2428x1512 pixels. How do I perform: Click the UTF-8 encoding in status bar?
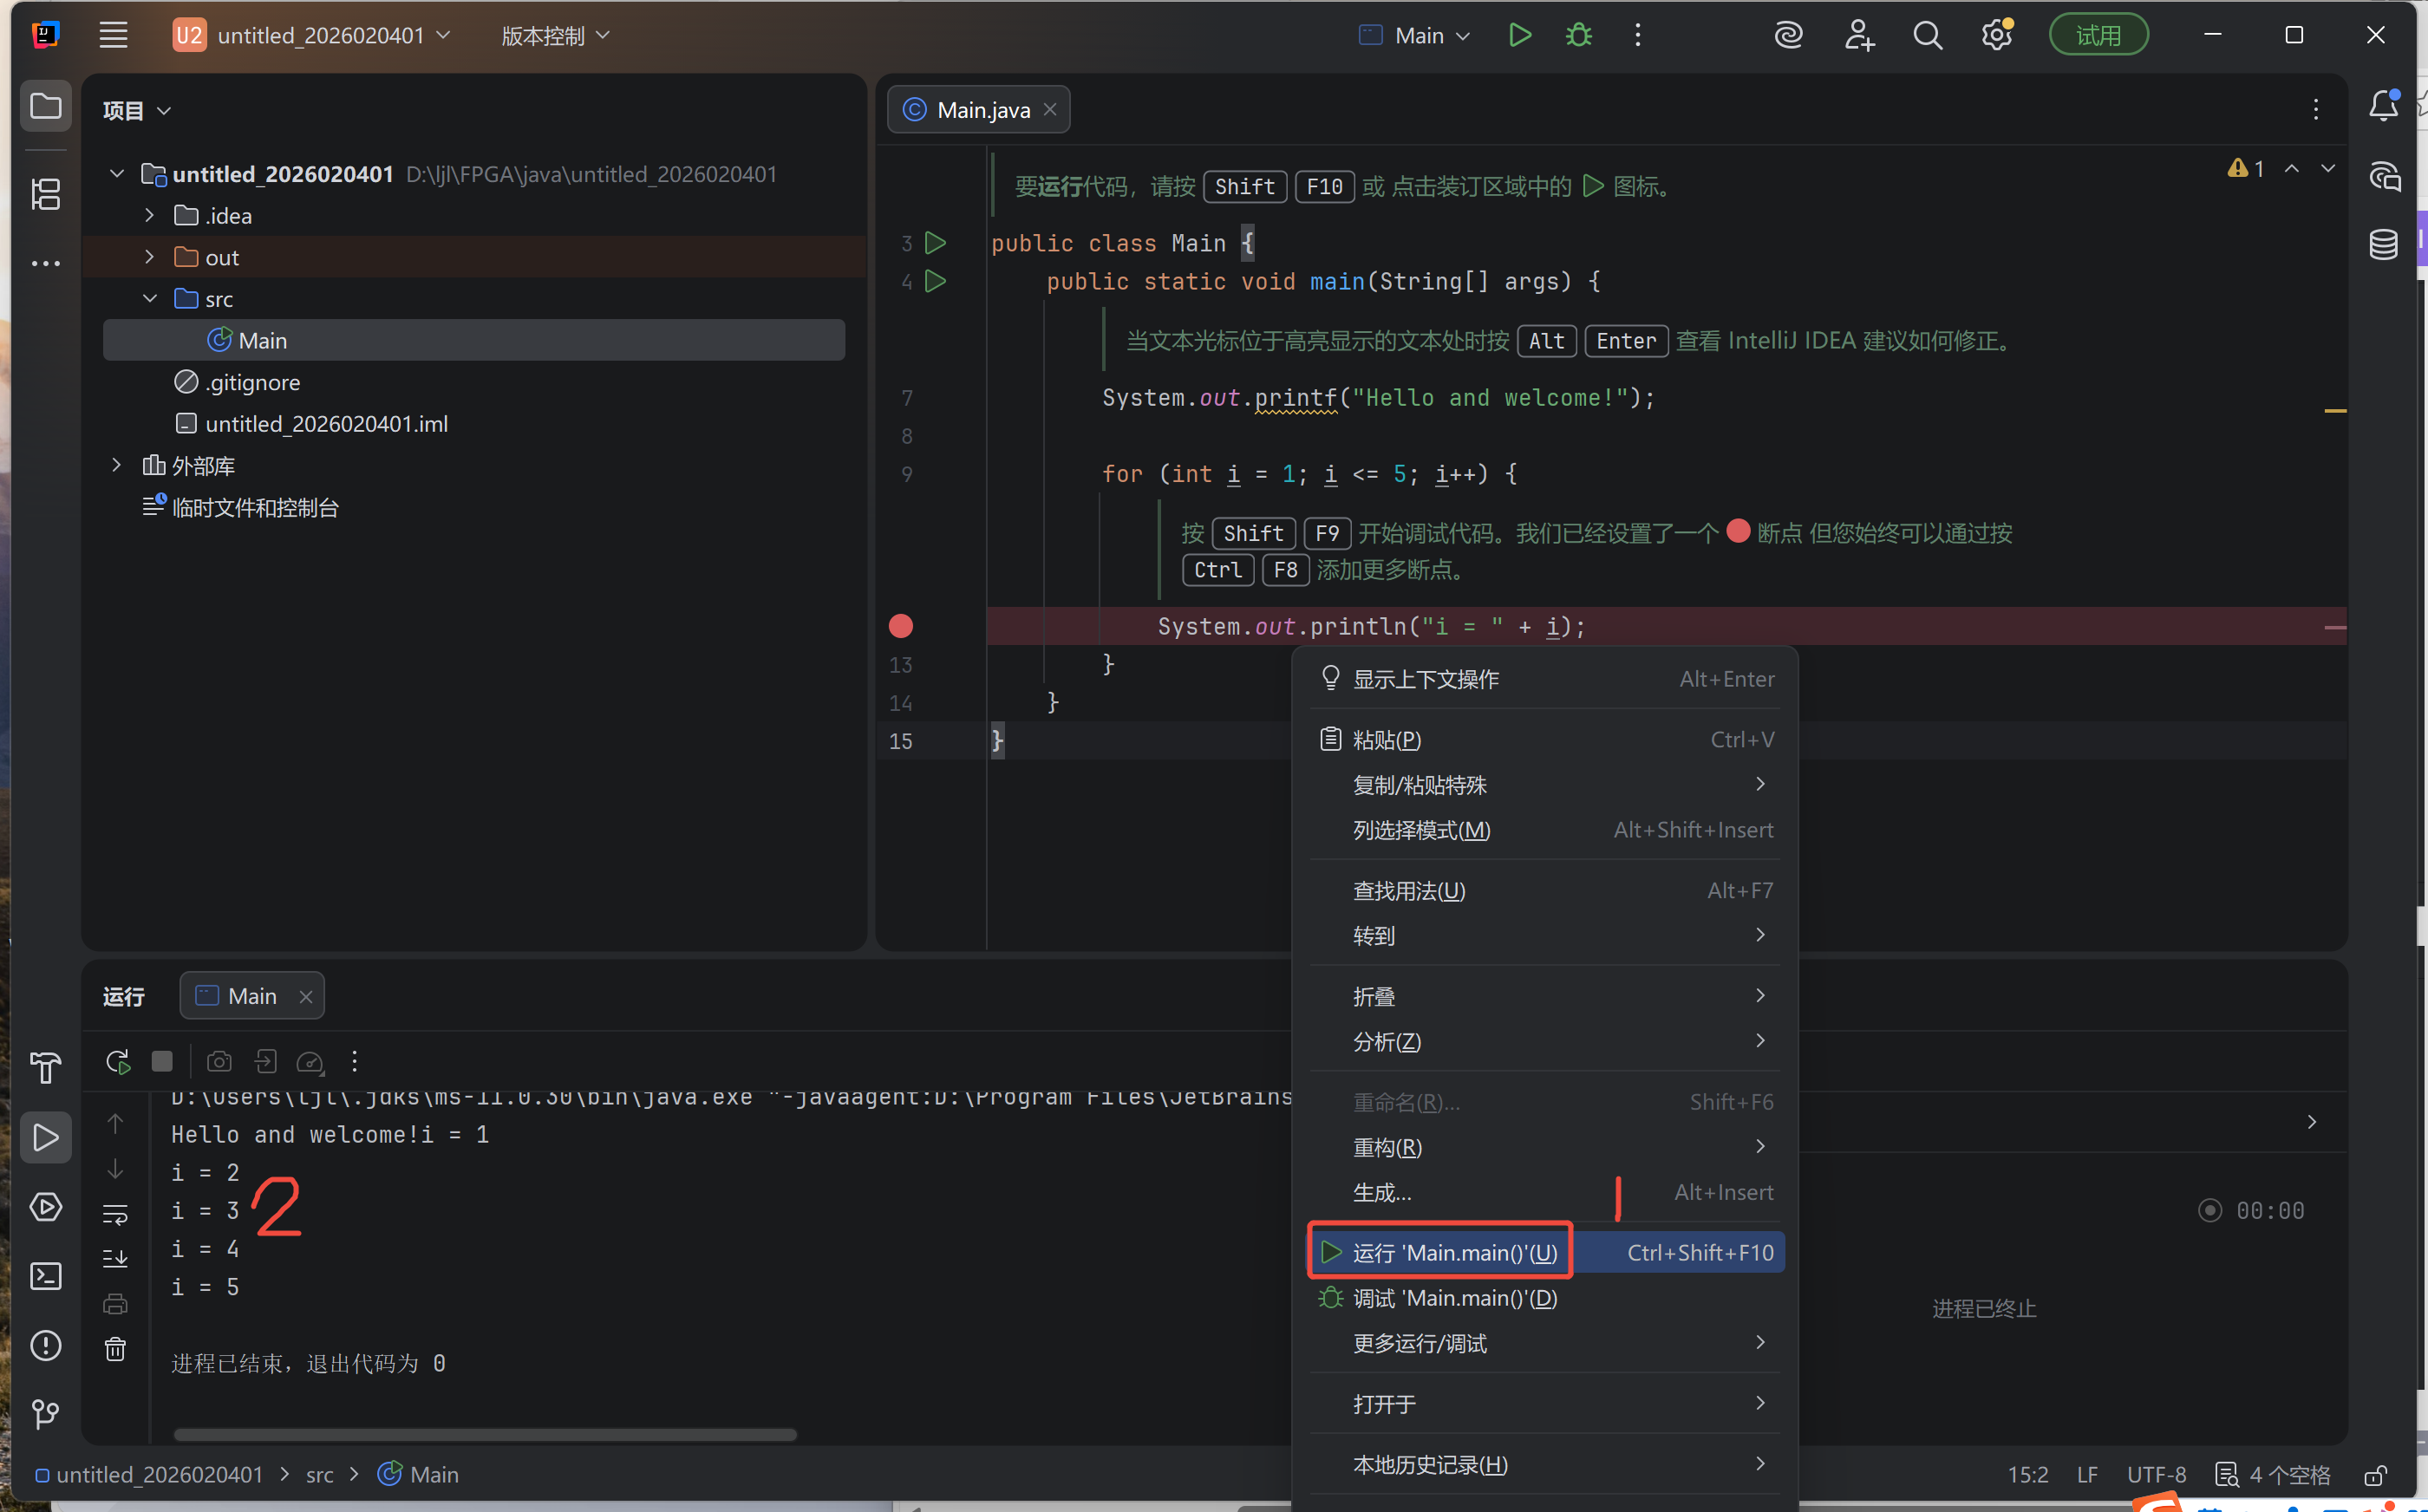2156,1475
